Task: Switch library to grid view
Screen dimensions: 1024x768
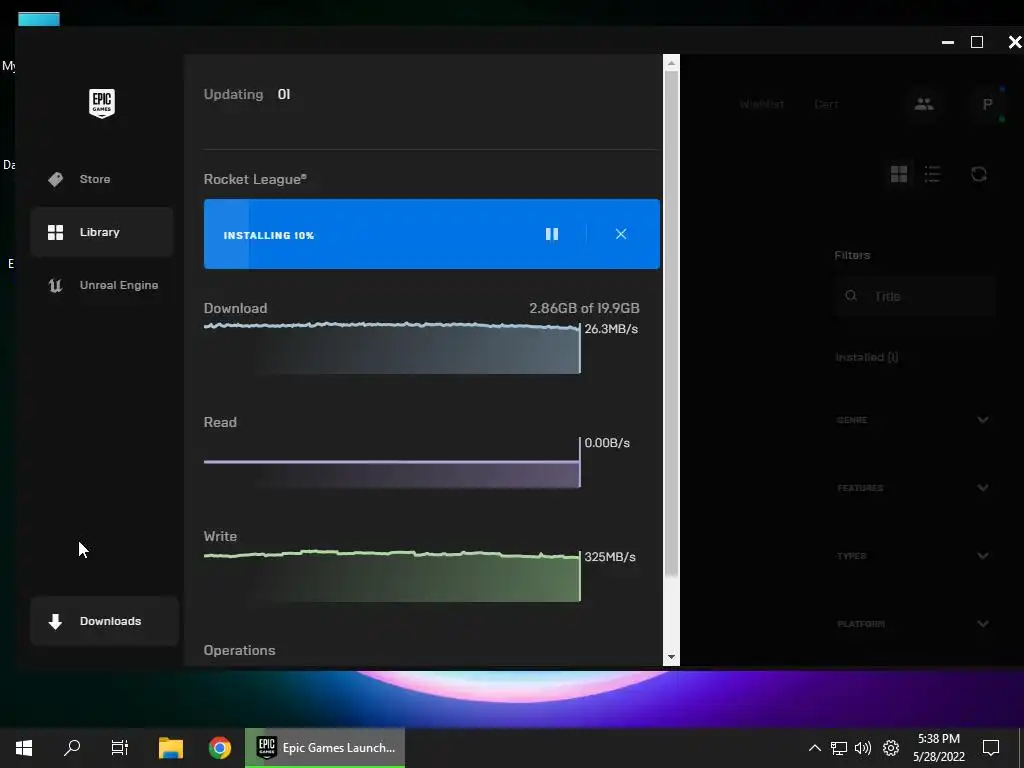Action: 899,174
